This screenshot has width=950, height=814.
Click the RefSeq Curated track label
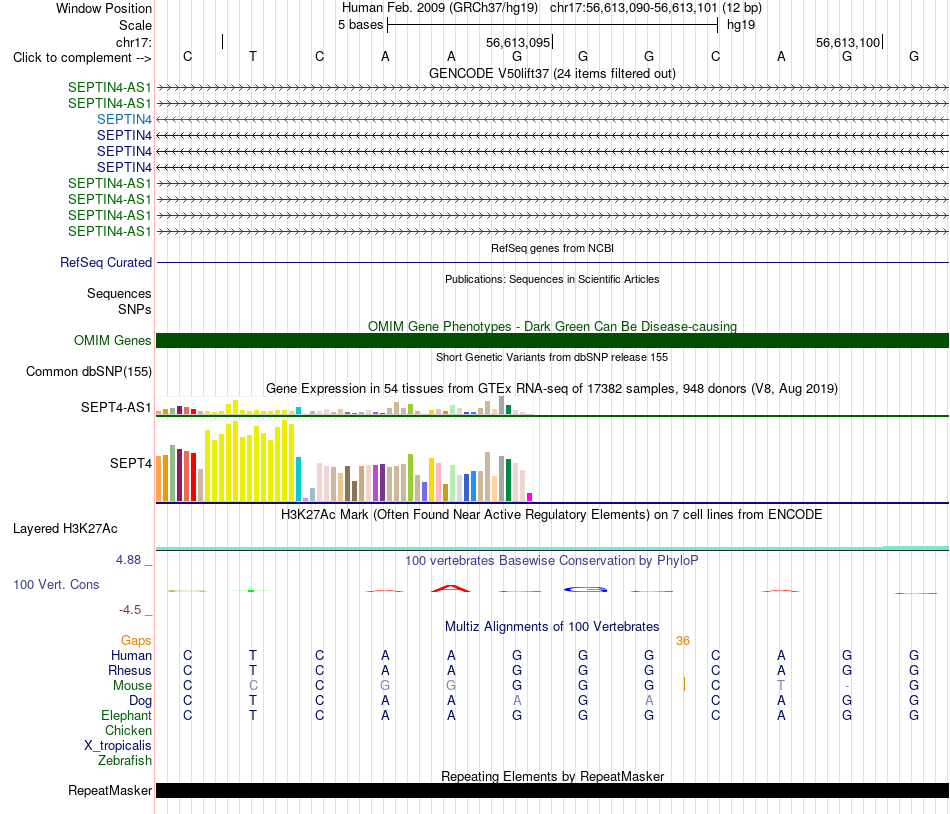pos(106,262)
